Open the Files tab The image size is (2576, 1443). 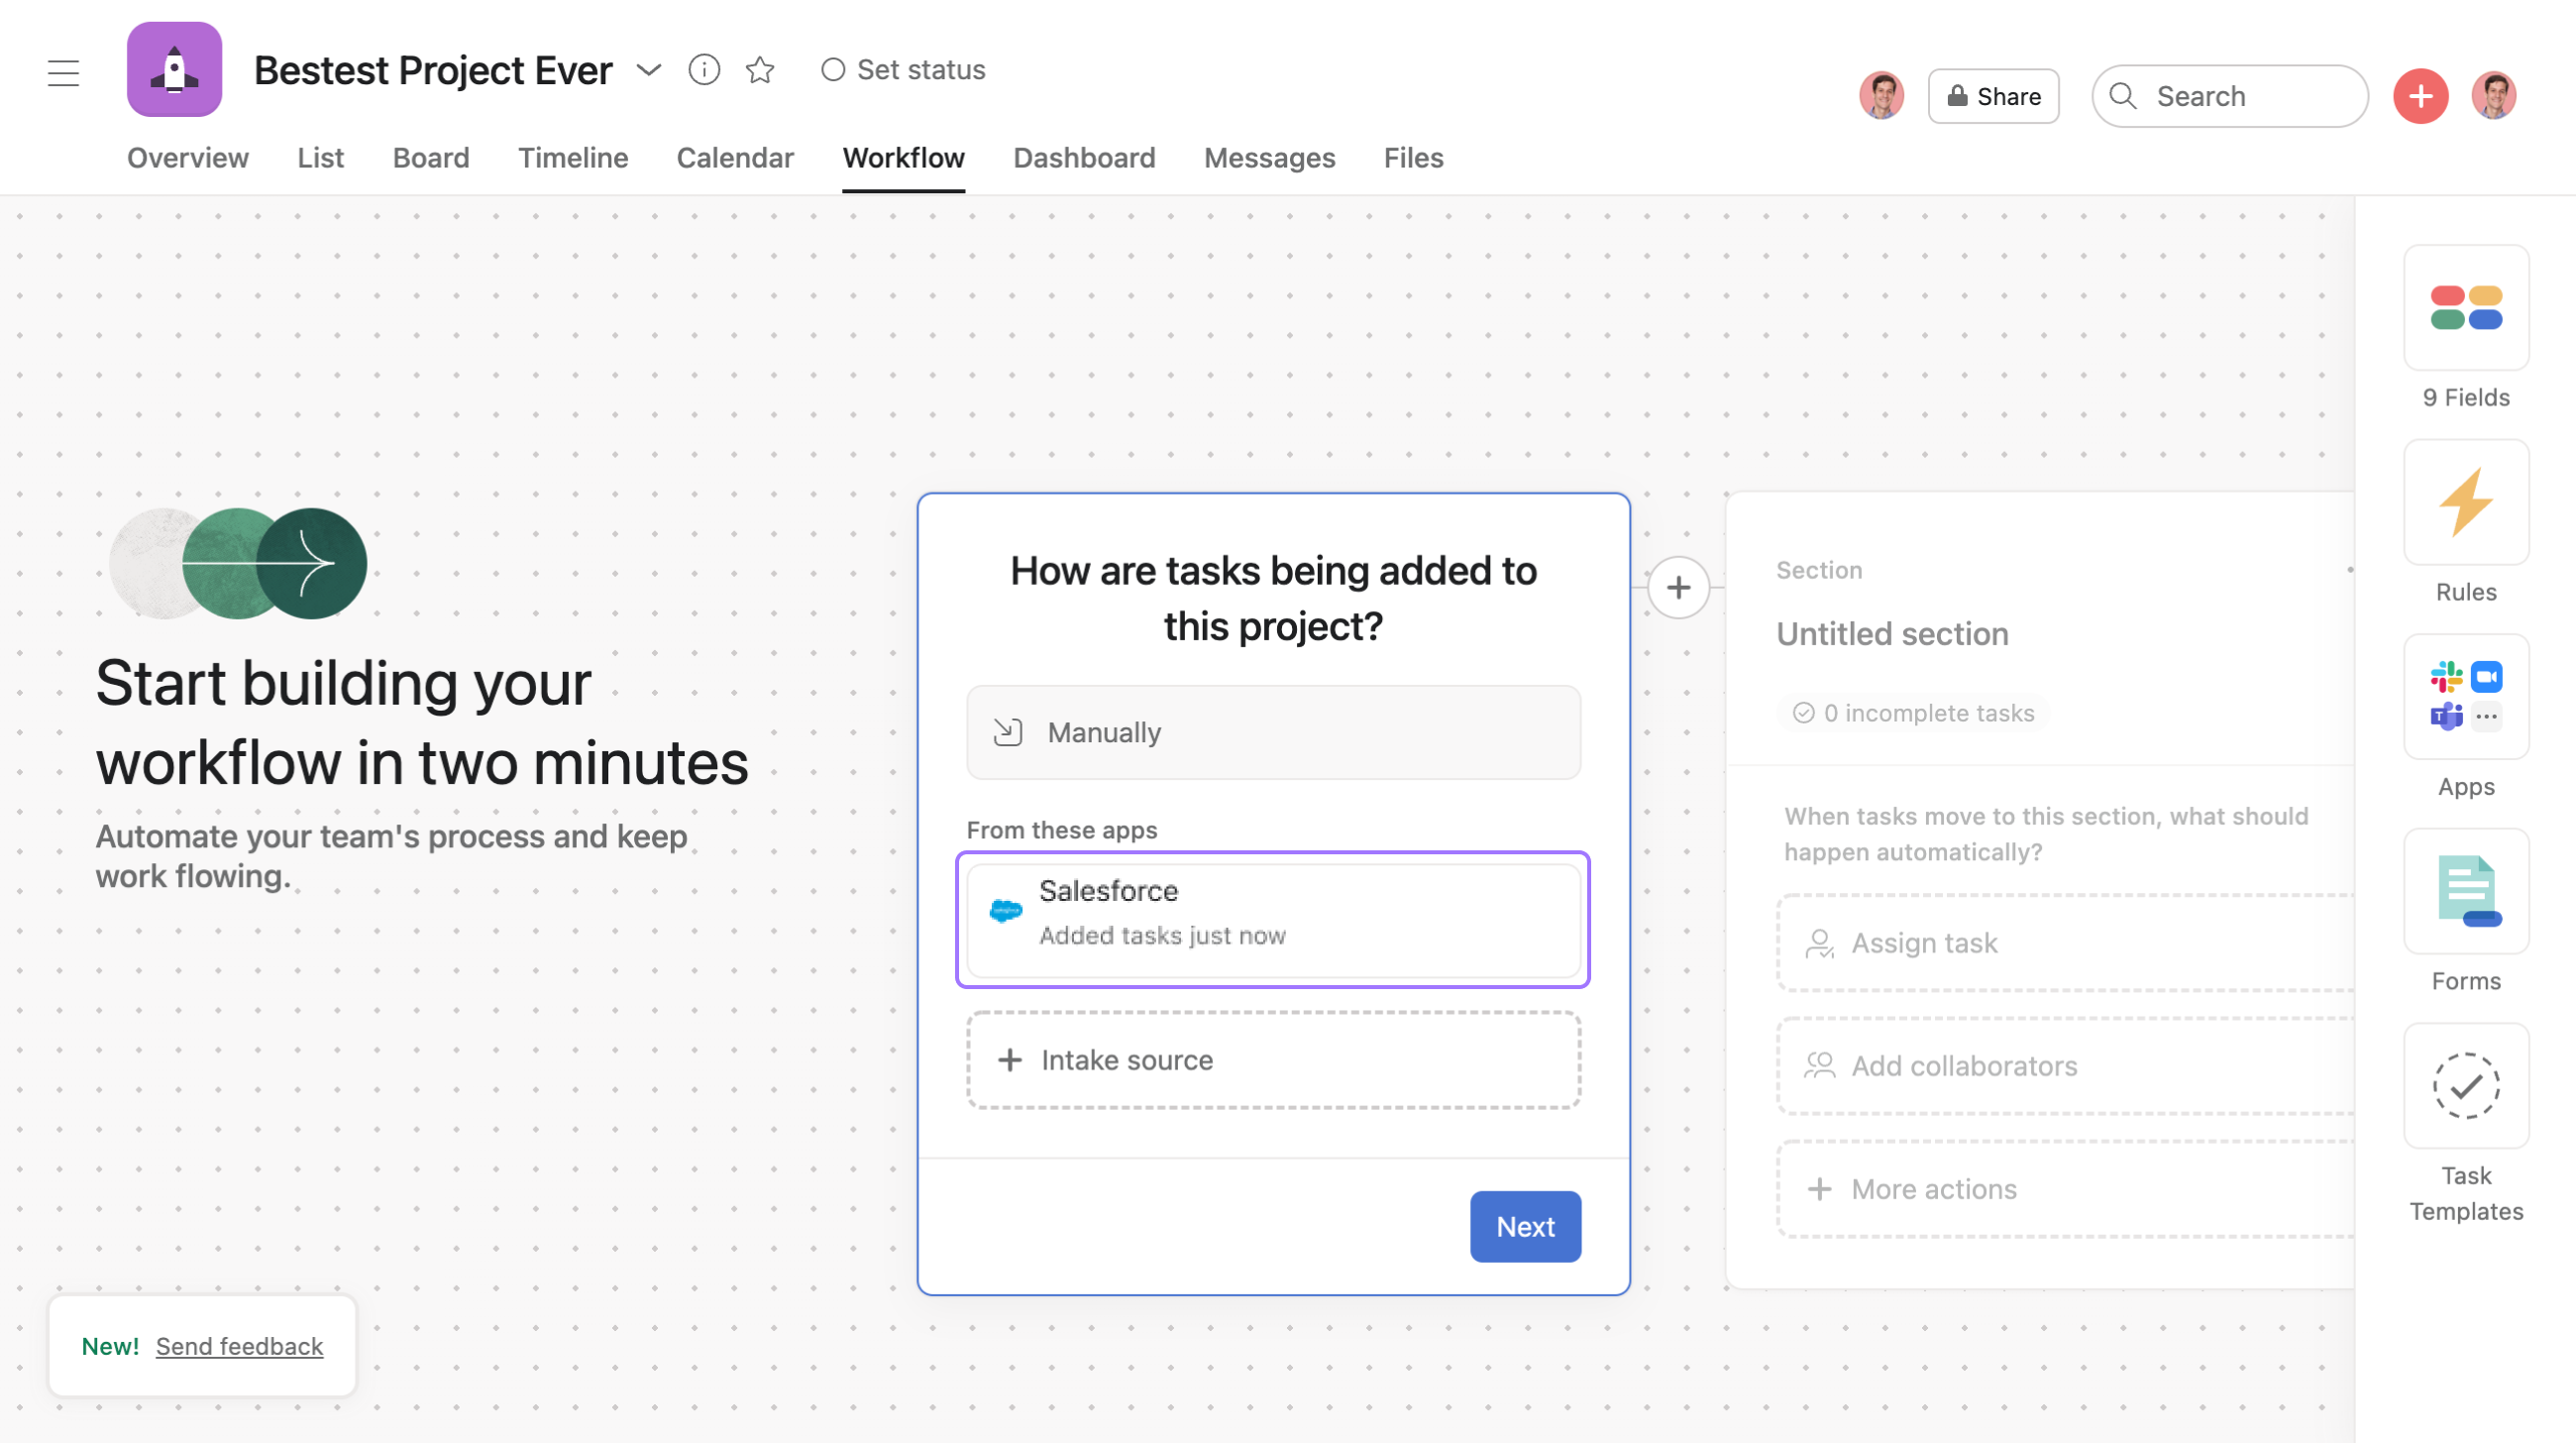[x=1413, y=158]
